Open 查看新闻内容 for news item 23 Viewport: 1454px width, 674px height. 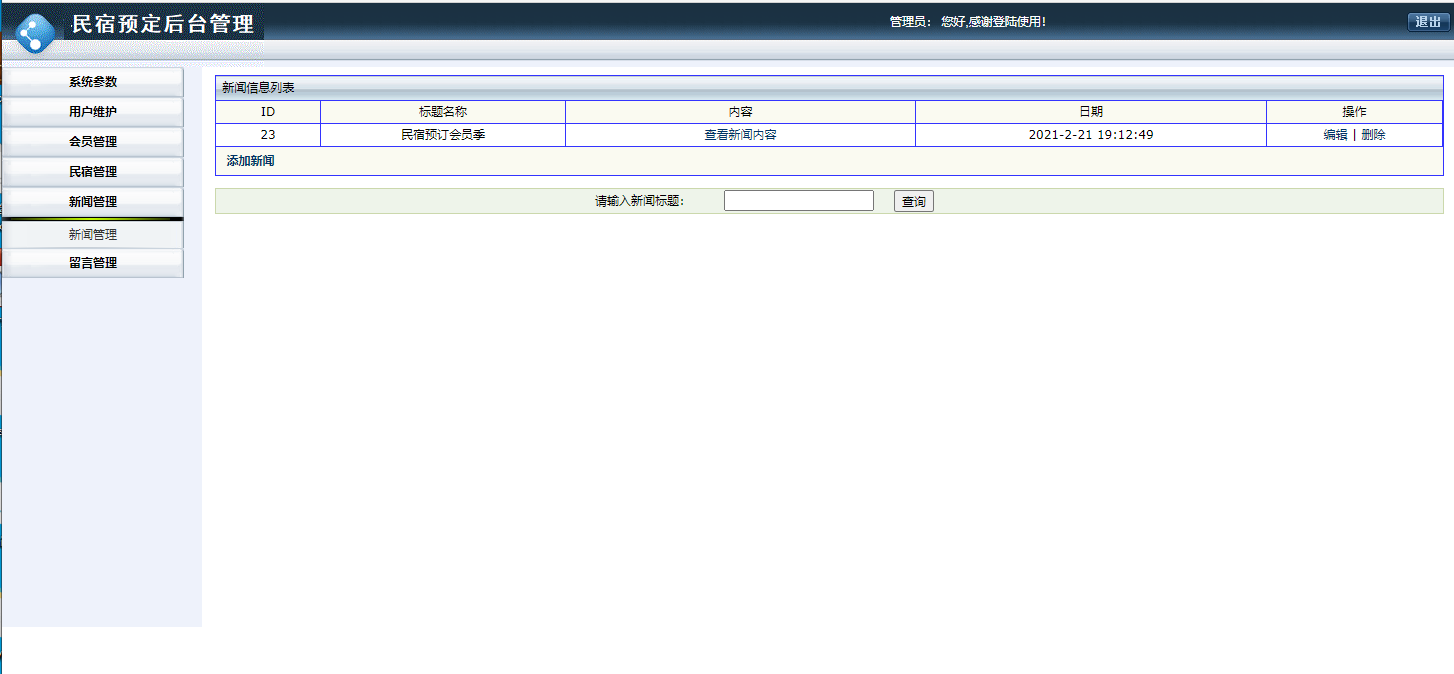(739, 134)
